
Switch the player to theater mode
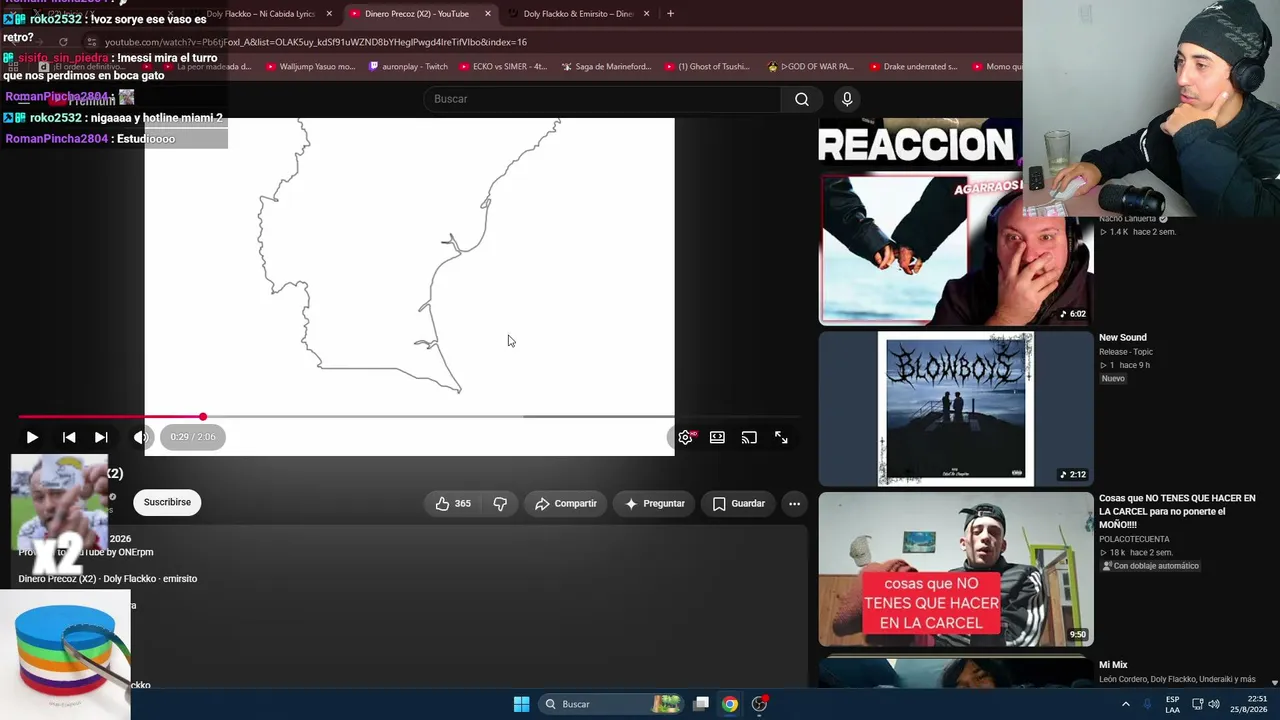click(717, 437)
